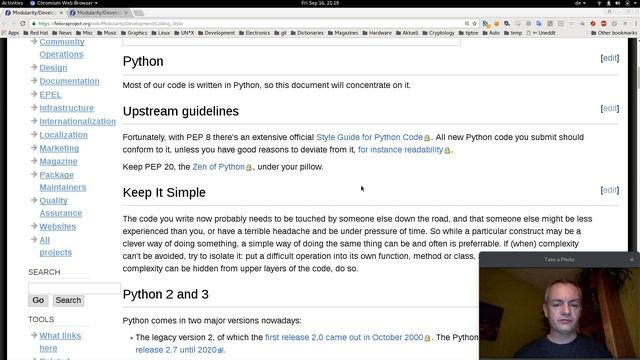Open the Magazines bookmarks folder
The height and width of the screenshot is (360, 640).
pyautogui.click(x=343, y=33)
